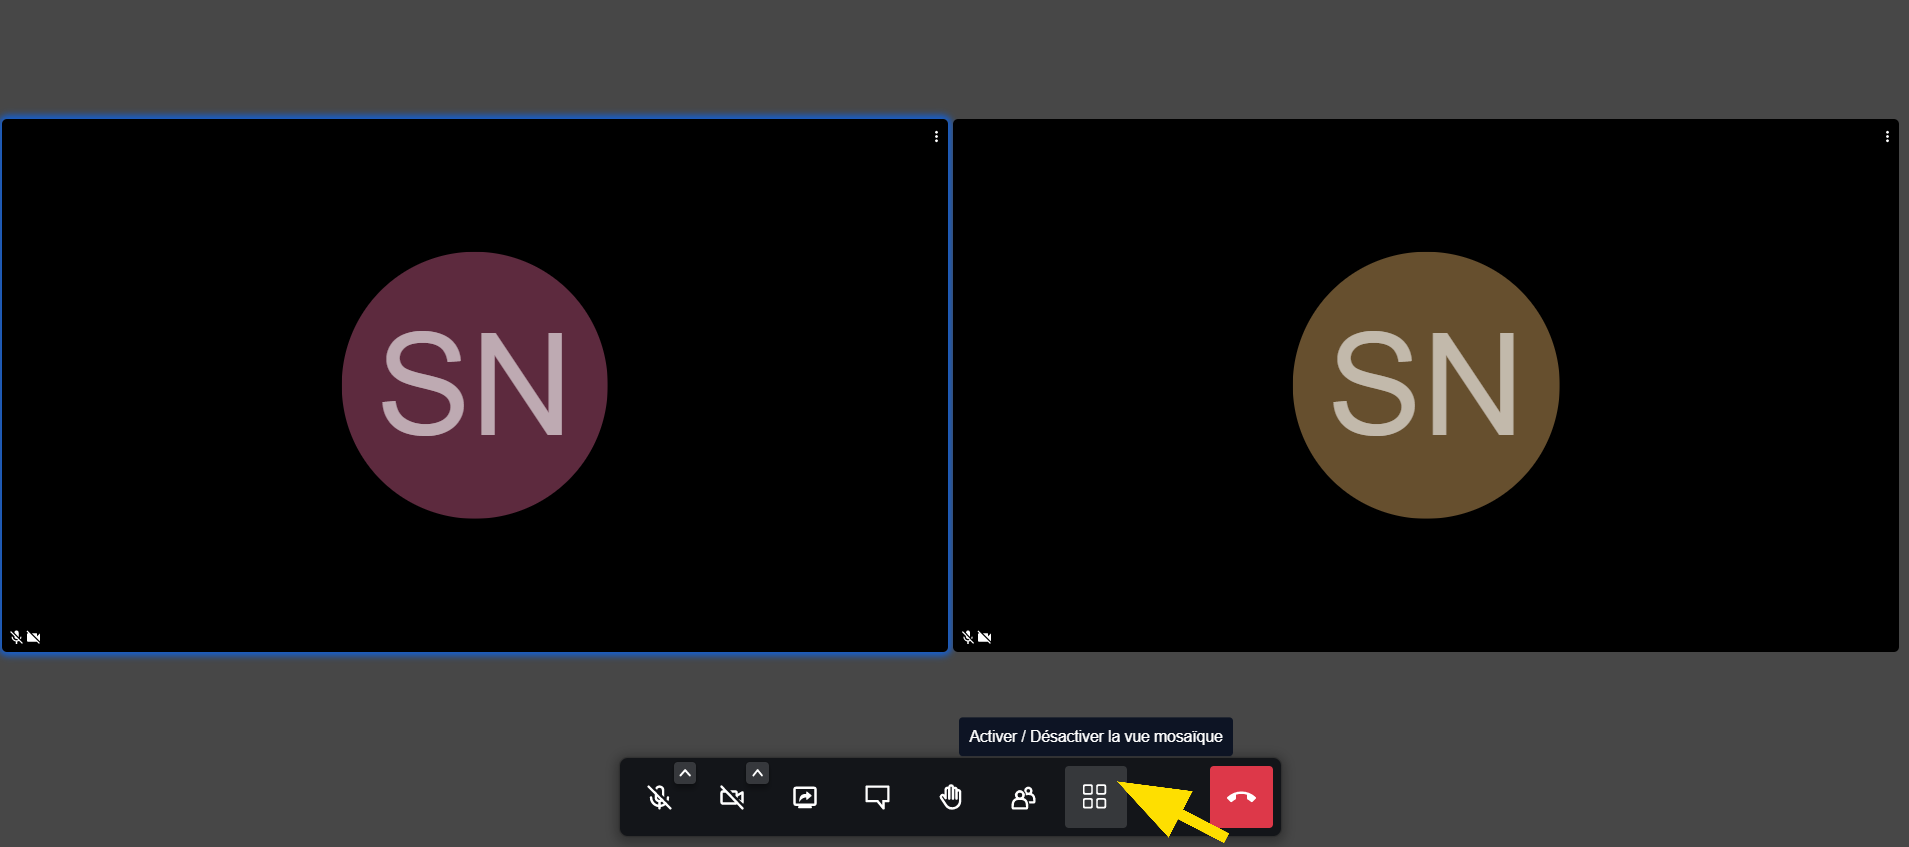
Task: Toggle the tile view
Action: [1095, 797]
